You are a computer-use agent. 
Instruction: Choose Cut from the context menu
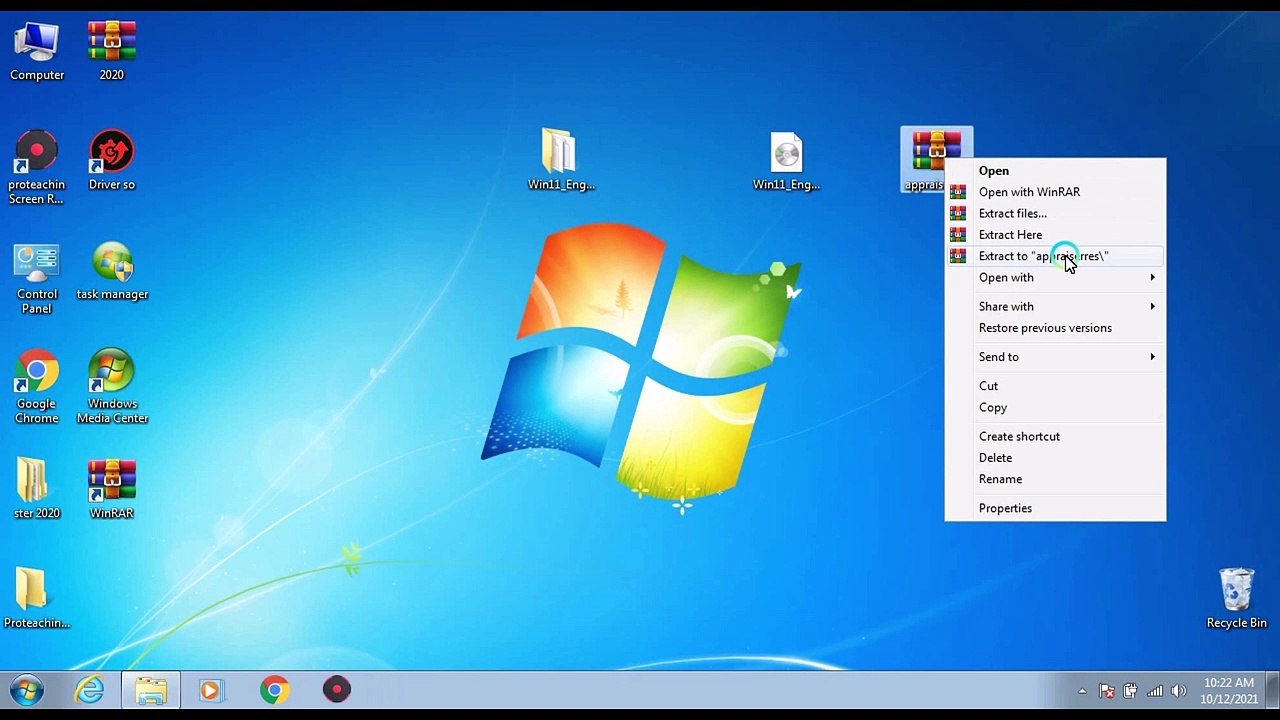tap(1055, 386)
